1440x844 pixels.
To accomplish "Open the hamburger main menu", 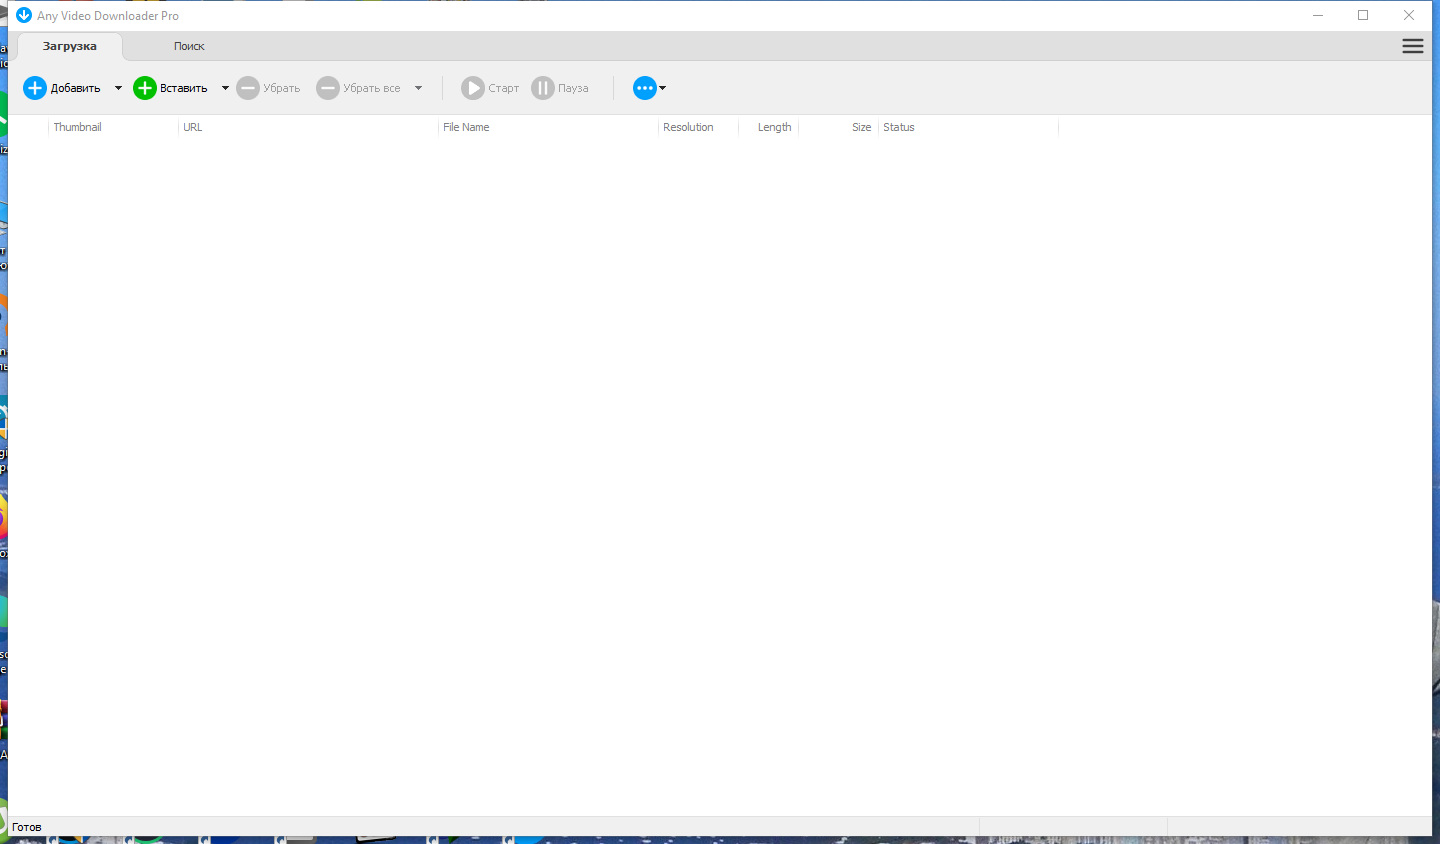I will click(x=1413, y=46).
